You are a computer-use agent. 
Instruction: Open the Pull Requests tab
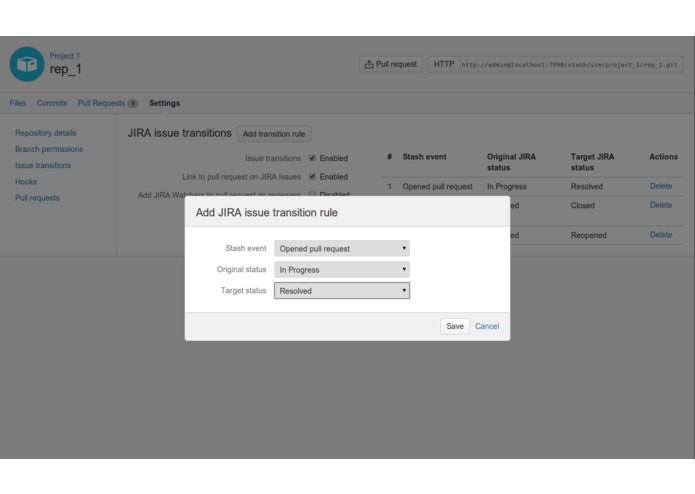(101, 103)
